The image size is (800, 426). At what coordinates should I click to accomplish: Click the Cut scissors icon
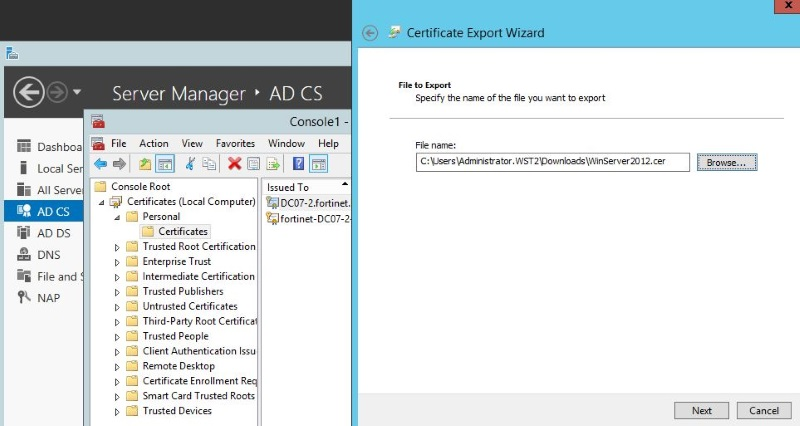click(x=190, y=164)
